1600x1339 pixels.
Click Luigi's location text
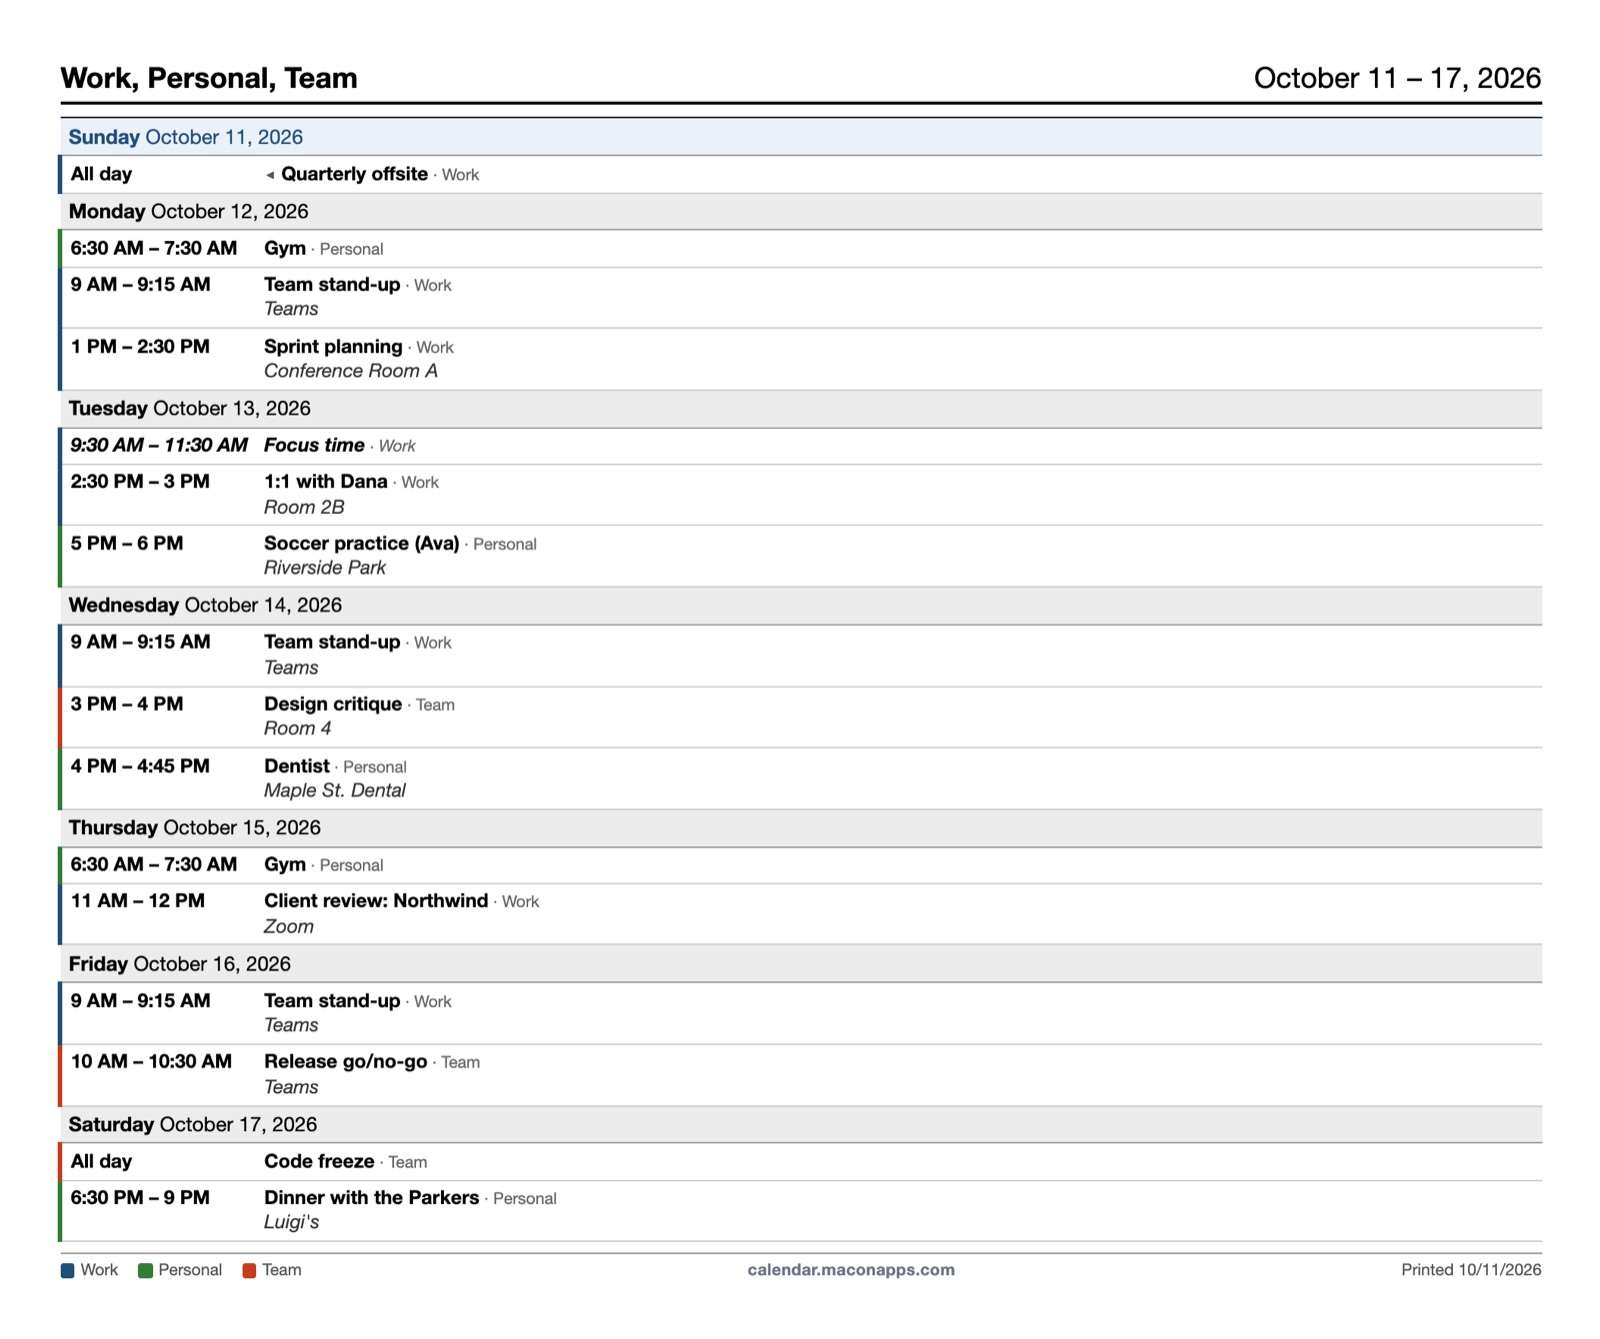point(291,1222)
